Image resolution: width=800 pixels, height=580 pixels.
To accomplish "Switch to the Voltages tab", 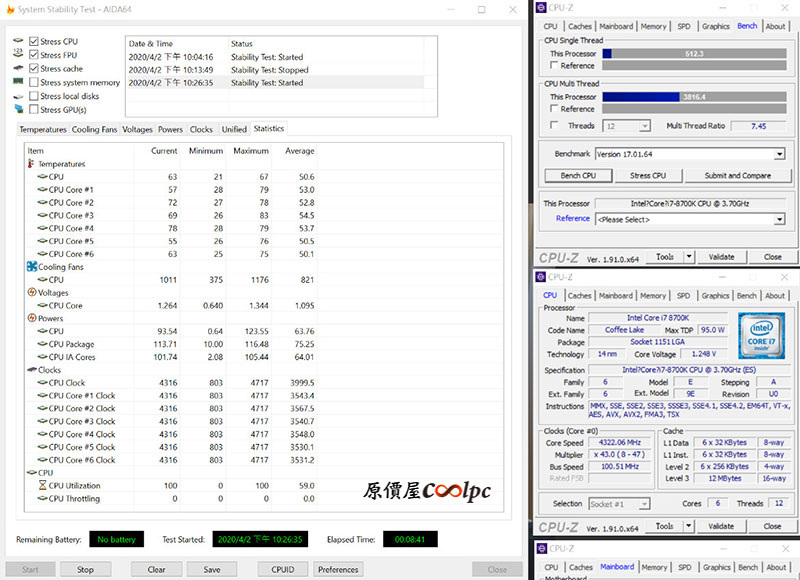I will (137, 130).
